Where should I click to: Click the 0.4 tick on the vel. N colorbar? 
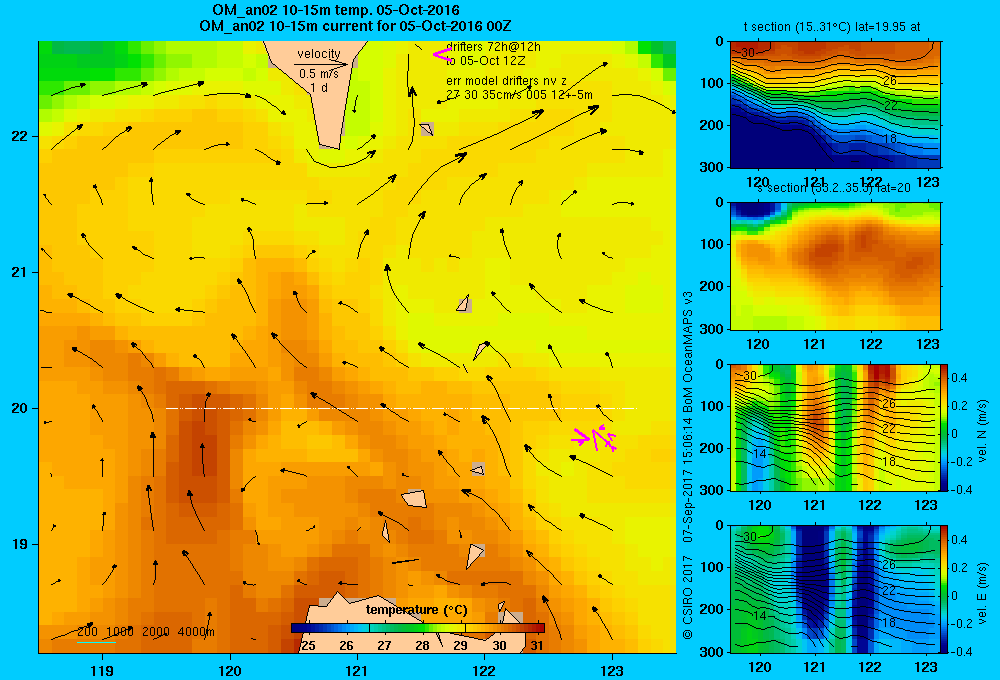click(x=959, y=378)
